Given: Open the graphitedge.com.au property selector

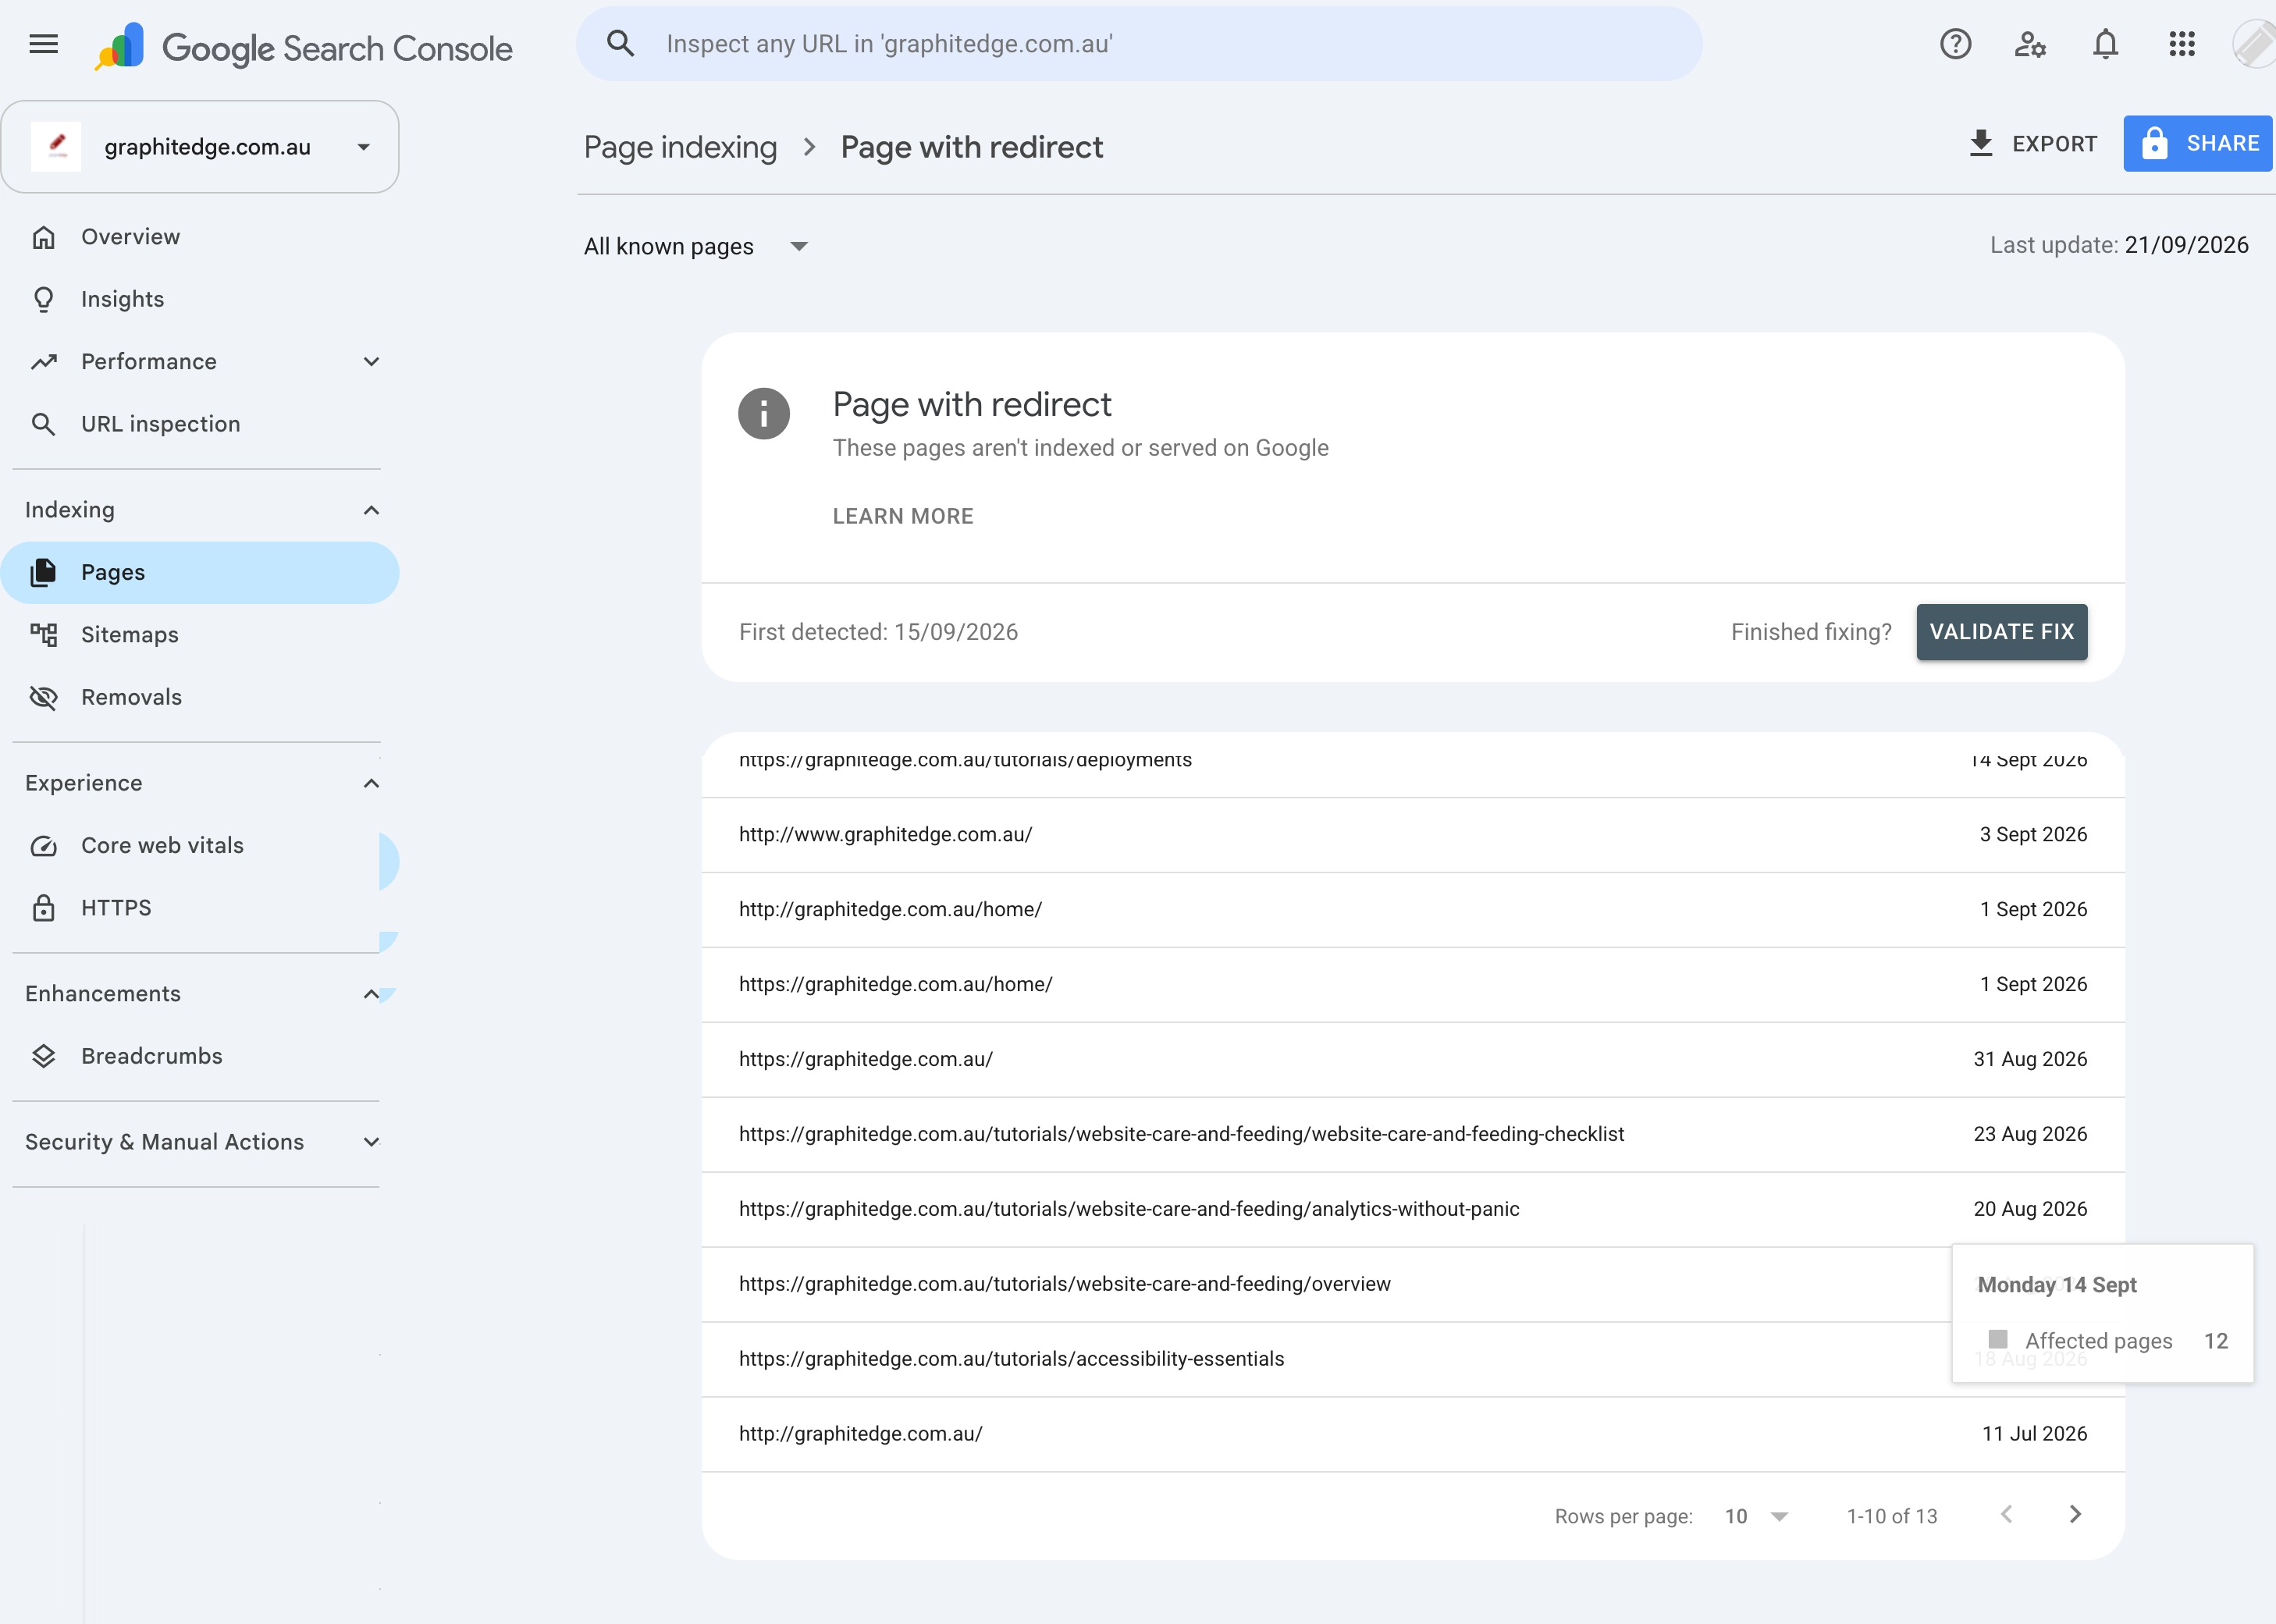Looking at the screenshot, I should click(x=200, y=147).
